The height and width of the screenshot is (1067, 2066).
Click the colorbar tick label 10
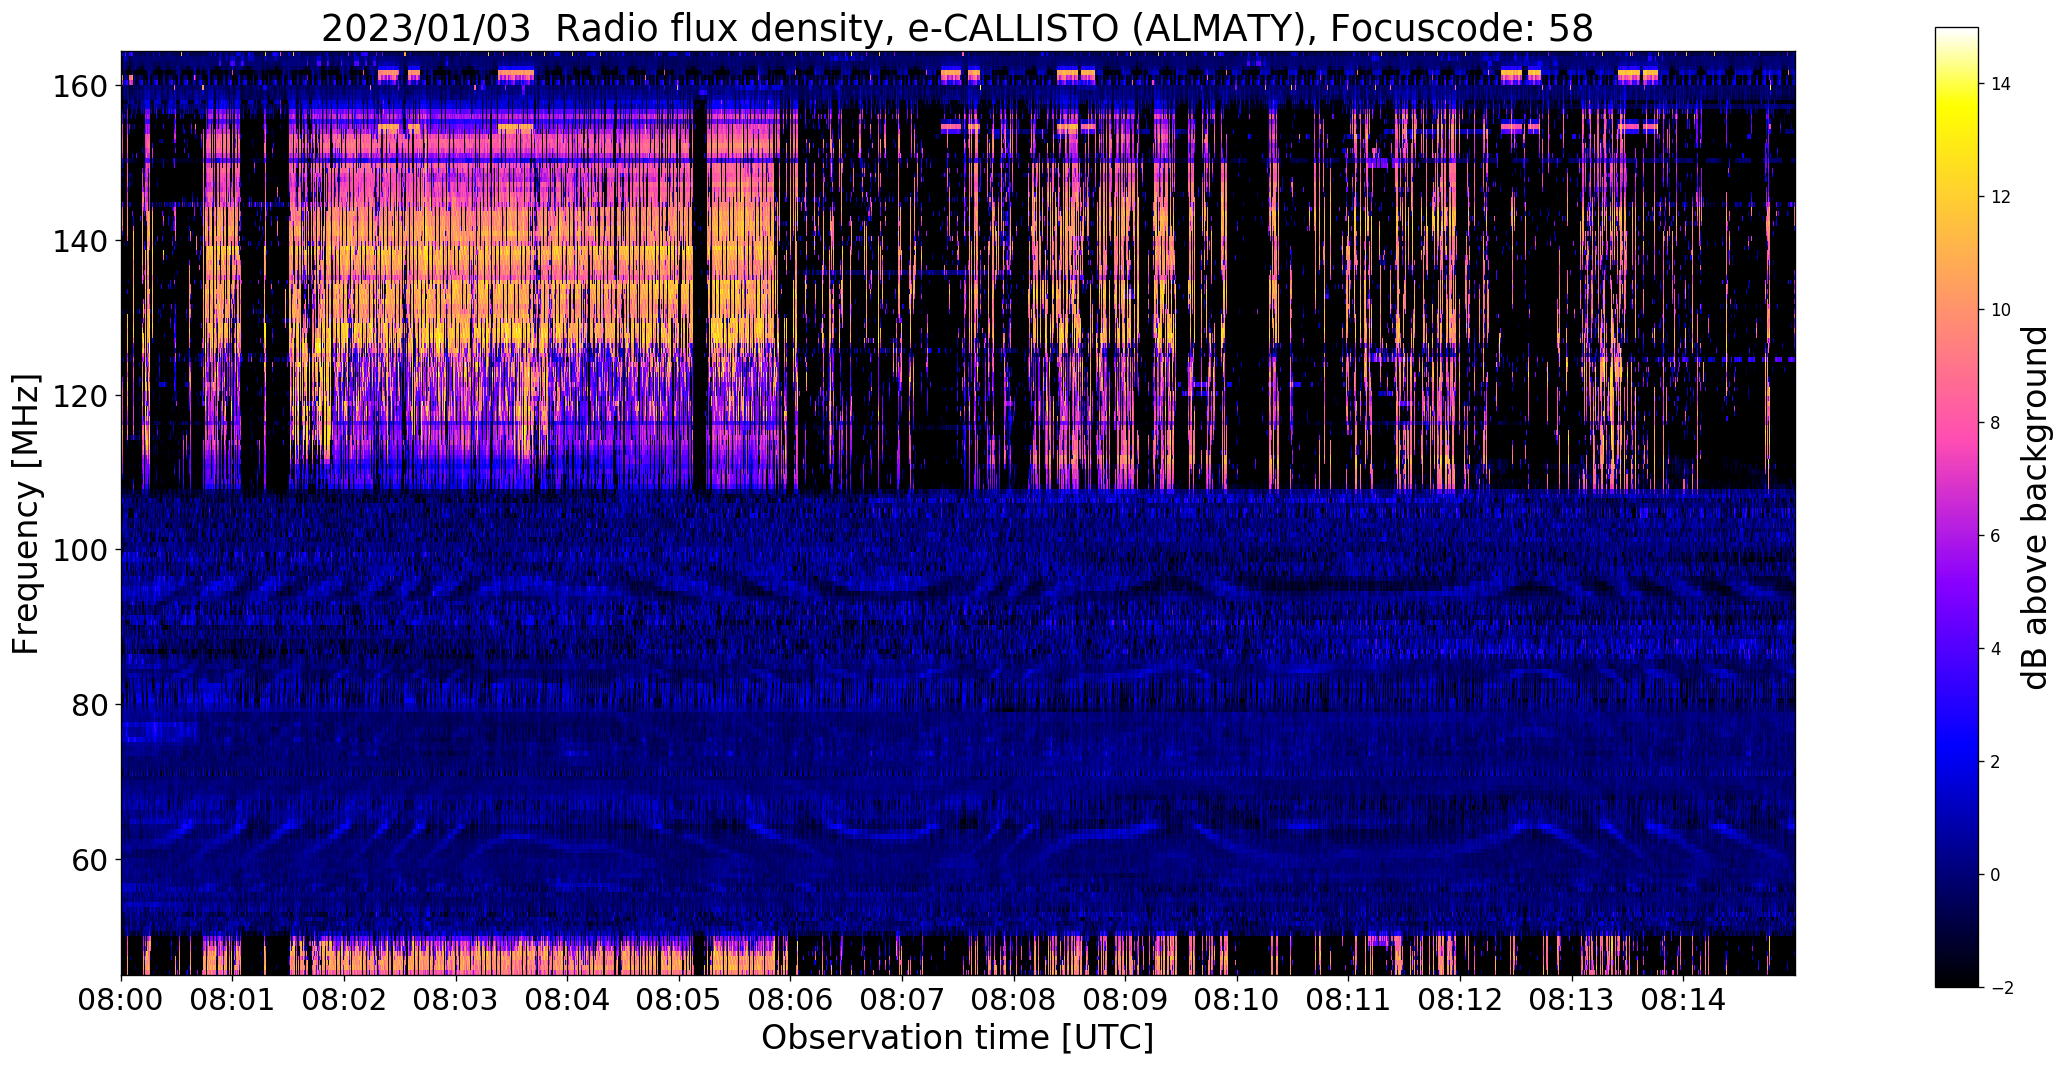[2000, 311]
